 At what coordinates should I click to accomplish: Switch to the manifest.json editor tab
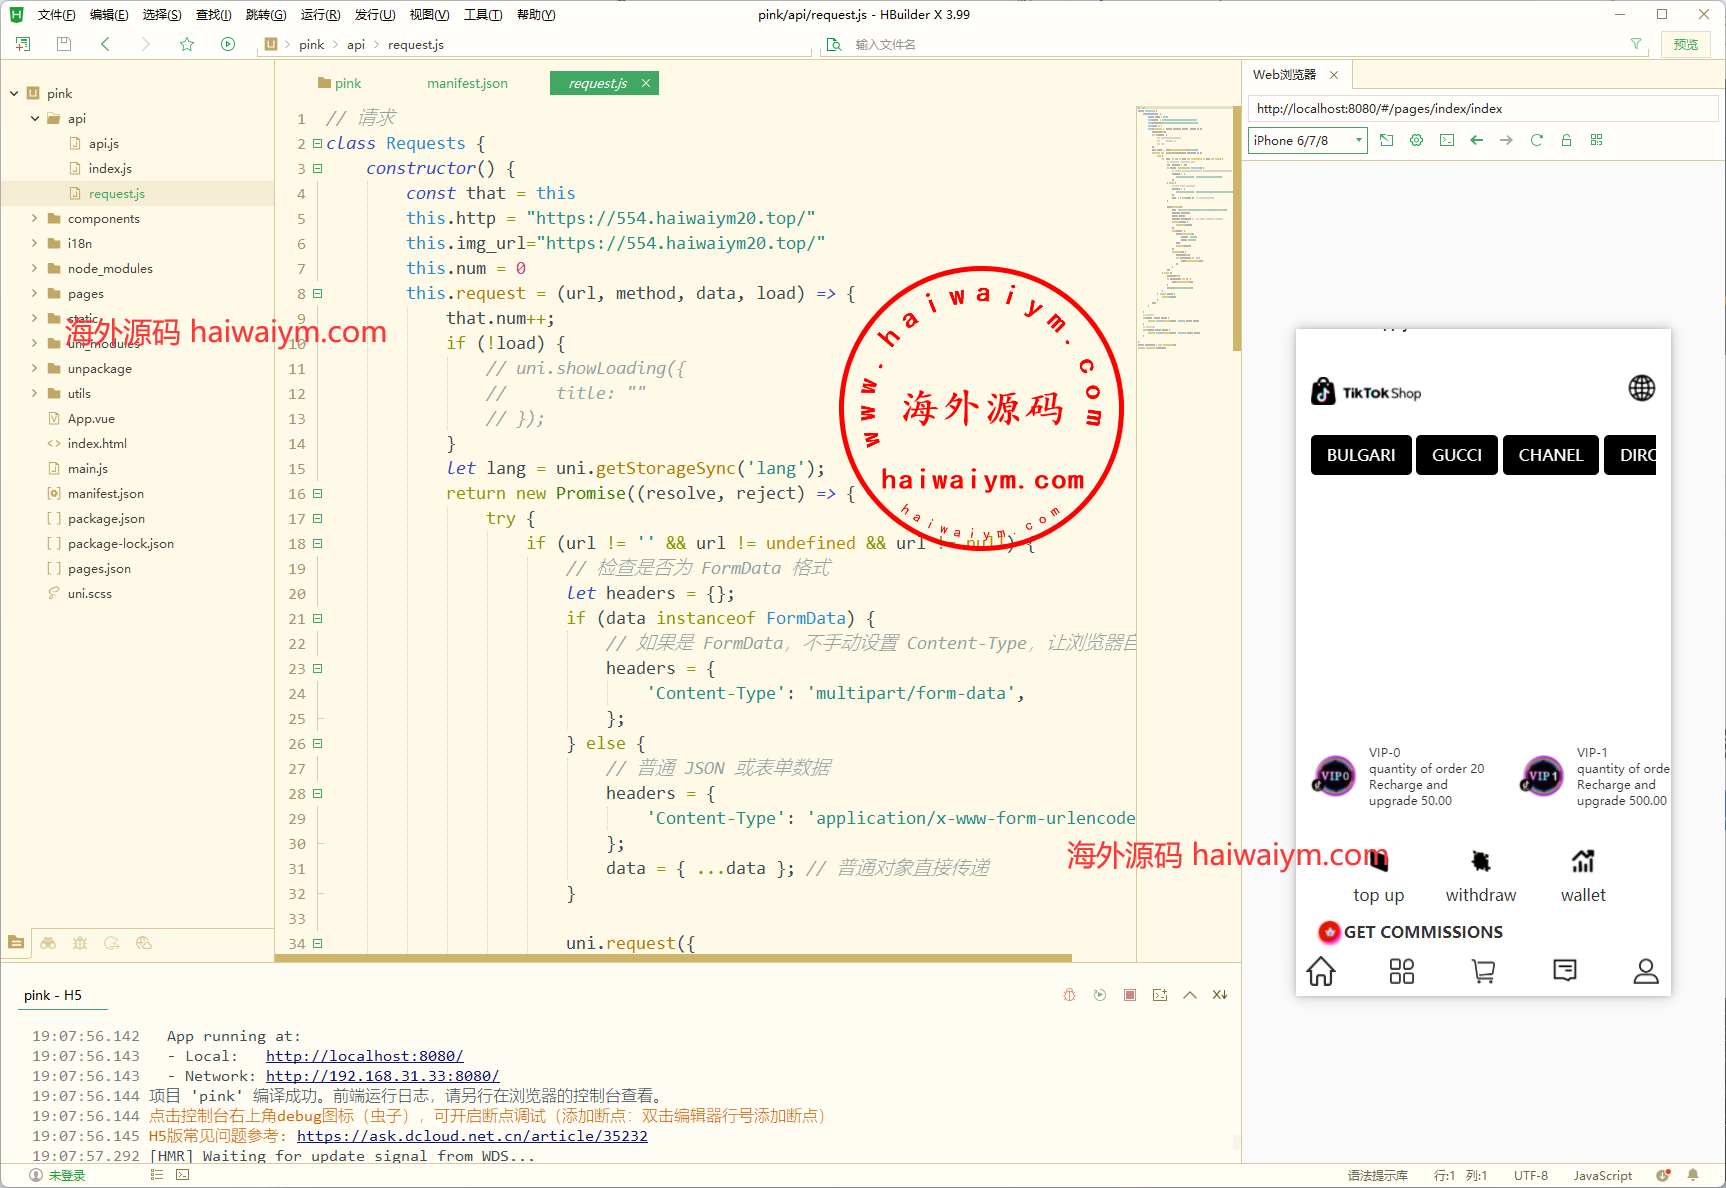[x=467, y=84]
